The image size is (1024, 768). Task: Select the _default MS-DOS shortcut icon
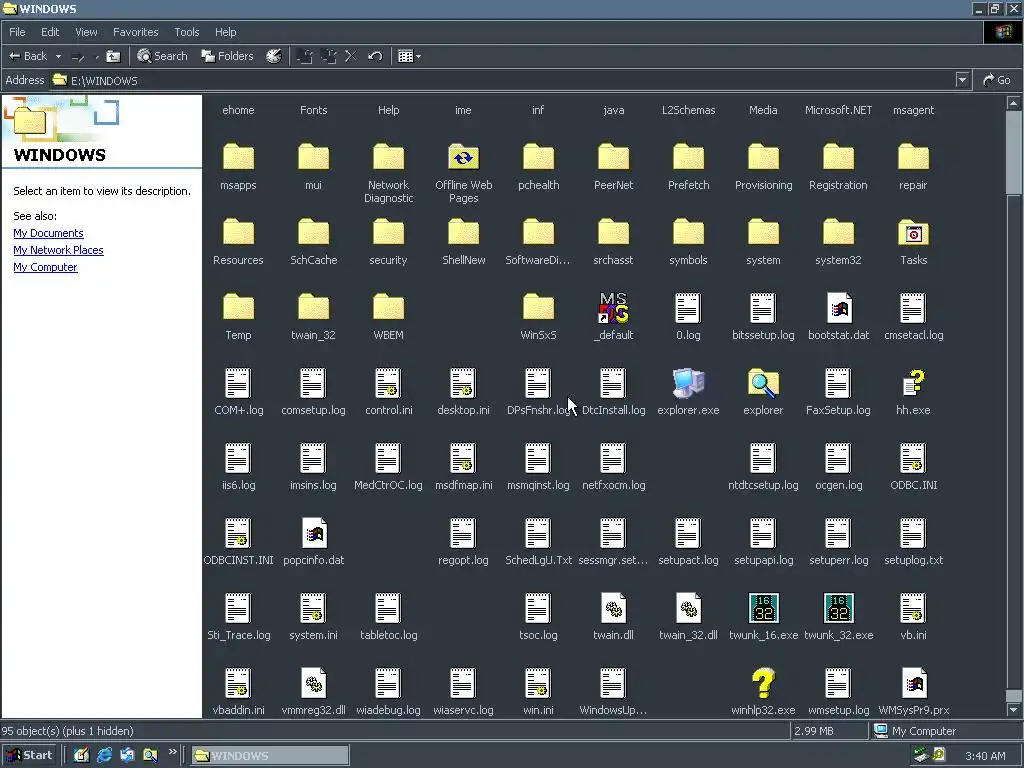(613, 308)
